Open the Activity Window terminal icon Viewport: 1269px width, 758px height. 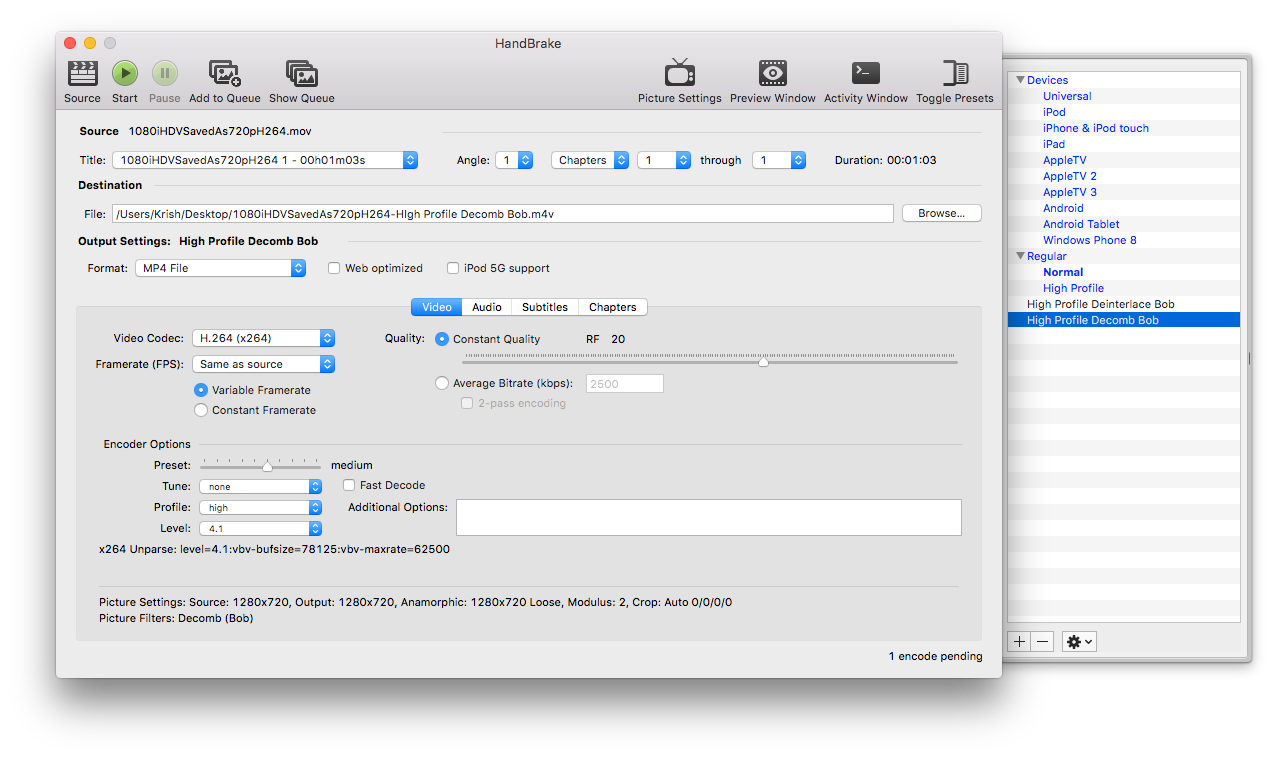coord(866,73)
